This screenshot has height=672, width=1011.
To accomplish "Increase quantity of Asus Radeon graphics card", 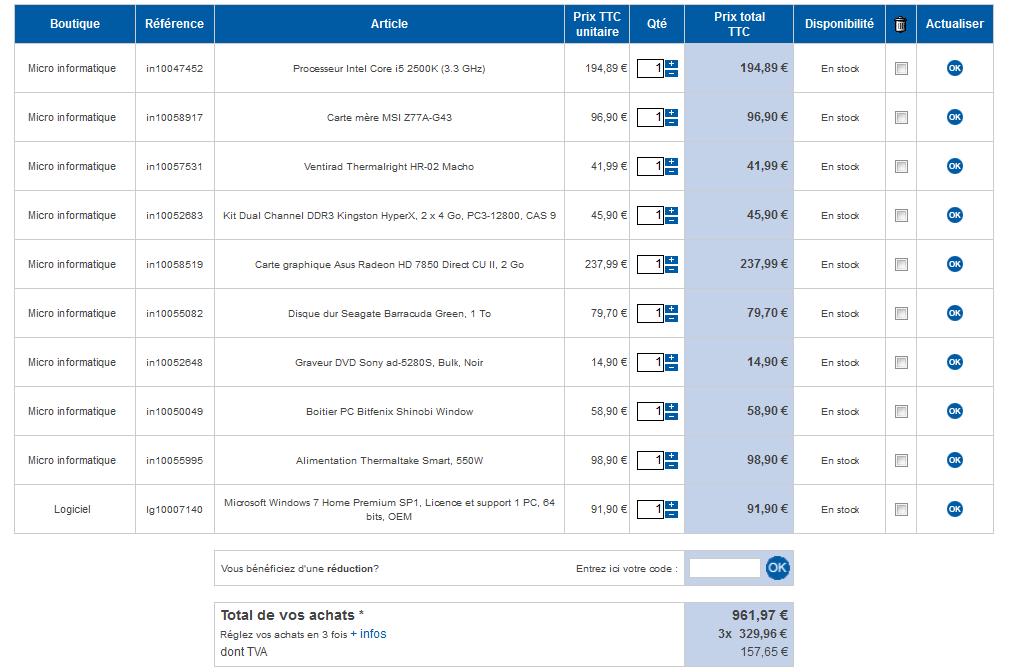I will (x=671, y=259).
